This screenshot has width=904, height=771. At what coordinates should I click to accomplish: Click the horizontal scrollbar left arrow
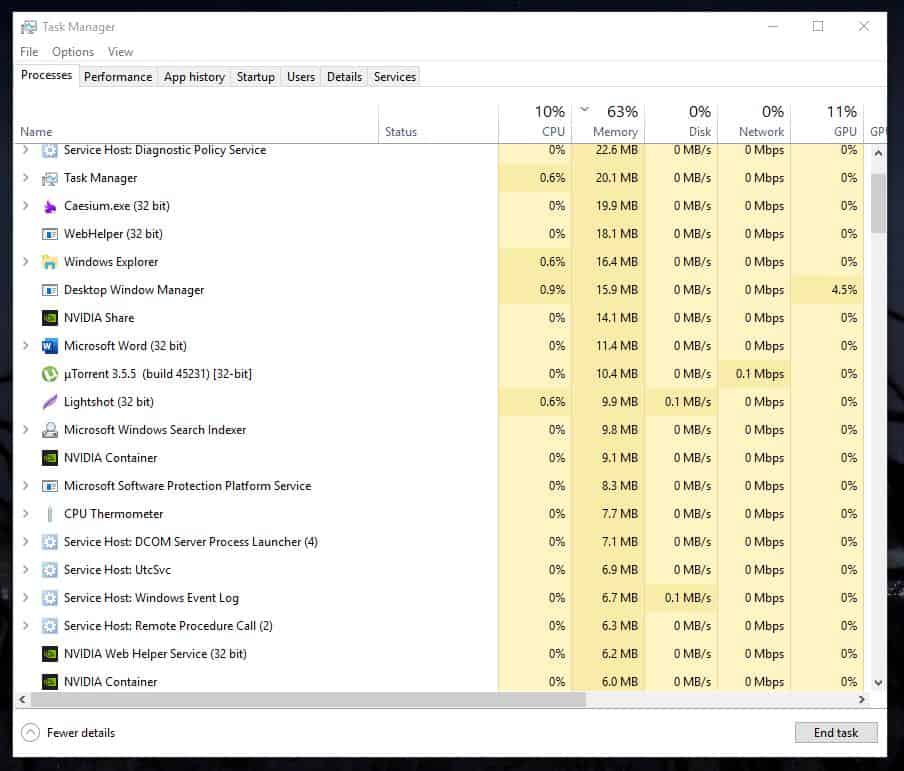pos(22,699)
